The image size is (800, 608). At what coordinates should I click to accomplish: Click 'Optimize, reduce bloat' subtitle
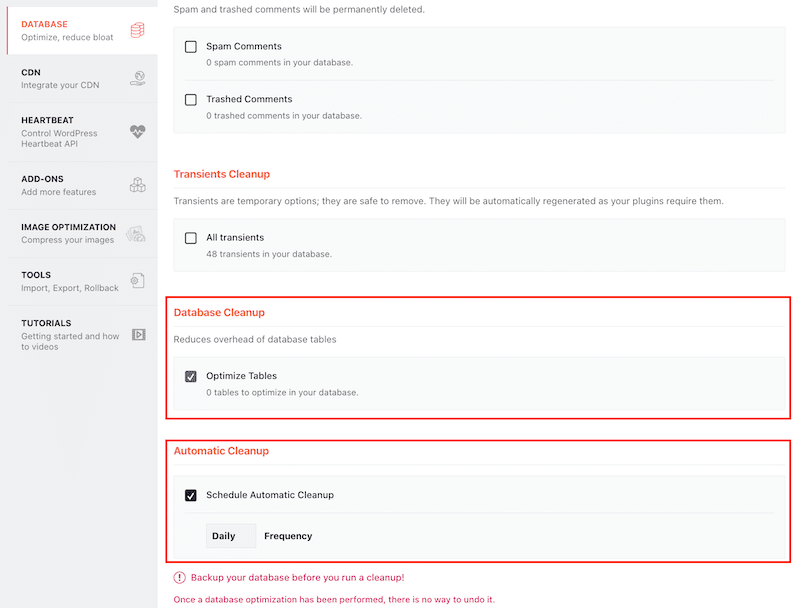click(67, 37)
